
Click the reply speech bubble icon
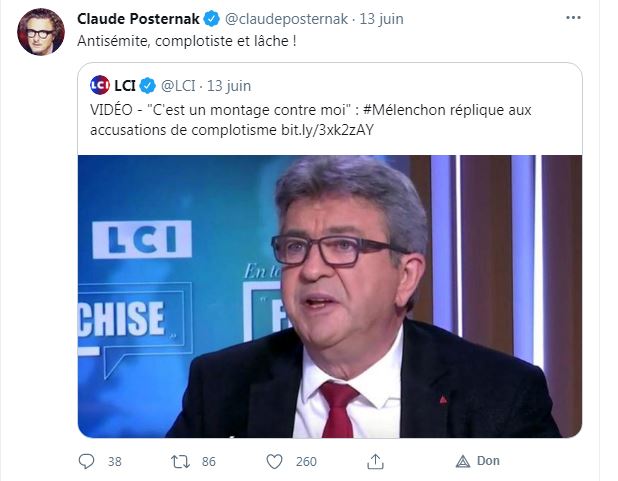tap(86, 461)
